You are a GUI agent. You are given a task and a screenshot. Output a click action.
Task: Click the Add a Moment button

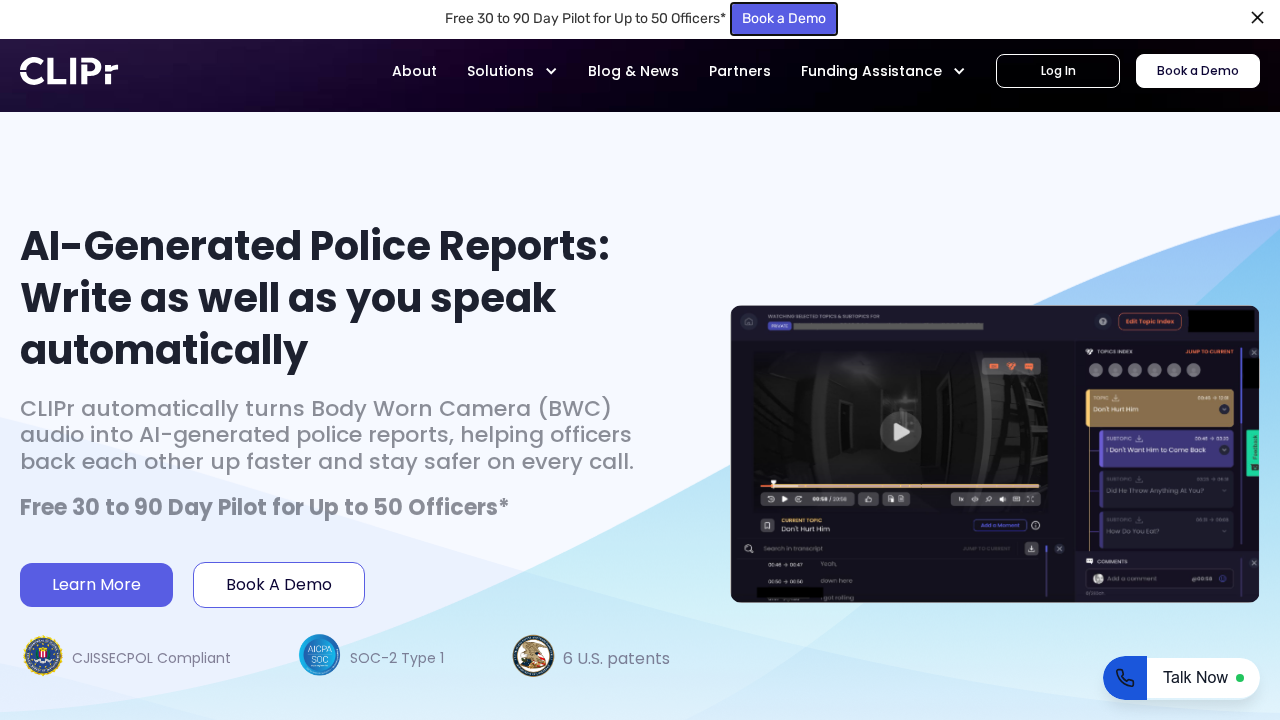(x=1000, y=525)
